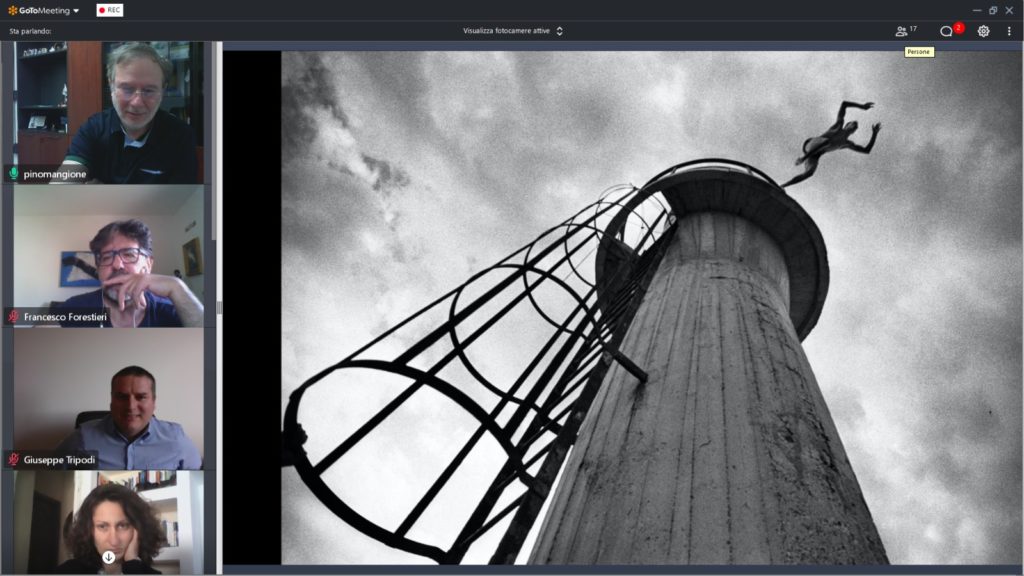Click the down arrow on the bottom video tile
This screenshot has height=576, width=1024.
pos(108,557)
